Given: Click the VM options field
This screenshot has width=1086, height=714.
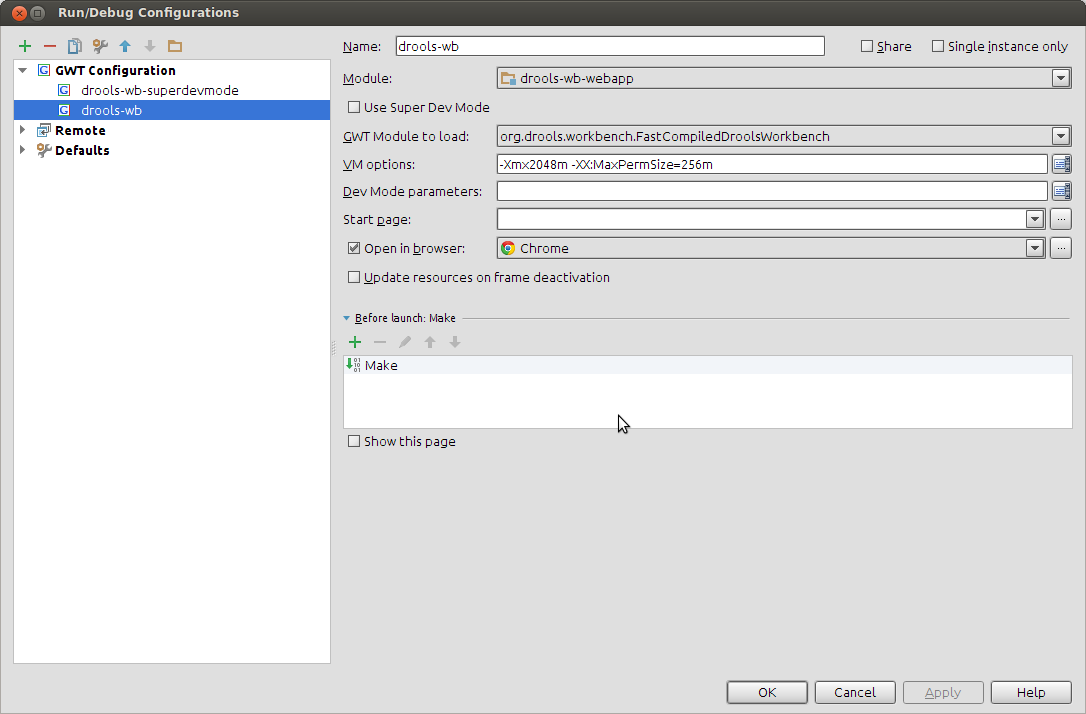Looking at the screenshot, I should [772, 164].
